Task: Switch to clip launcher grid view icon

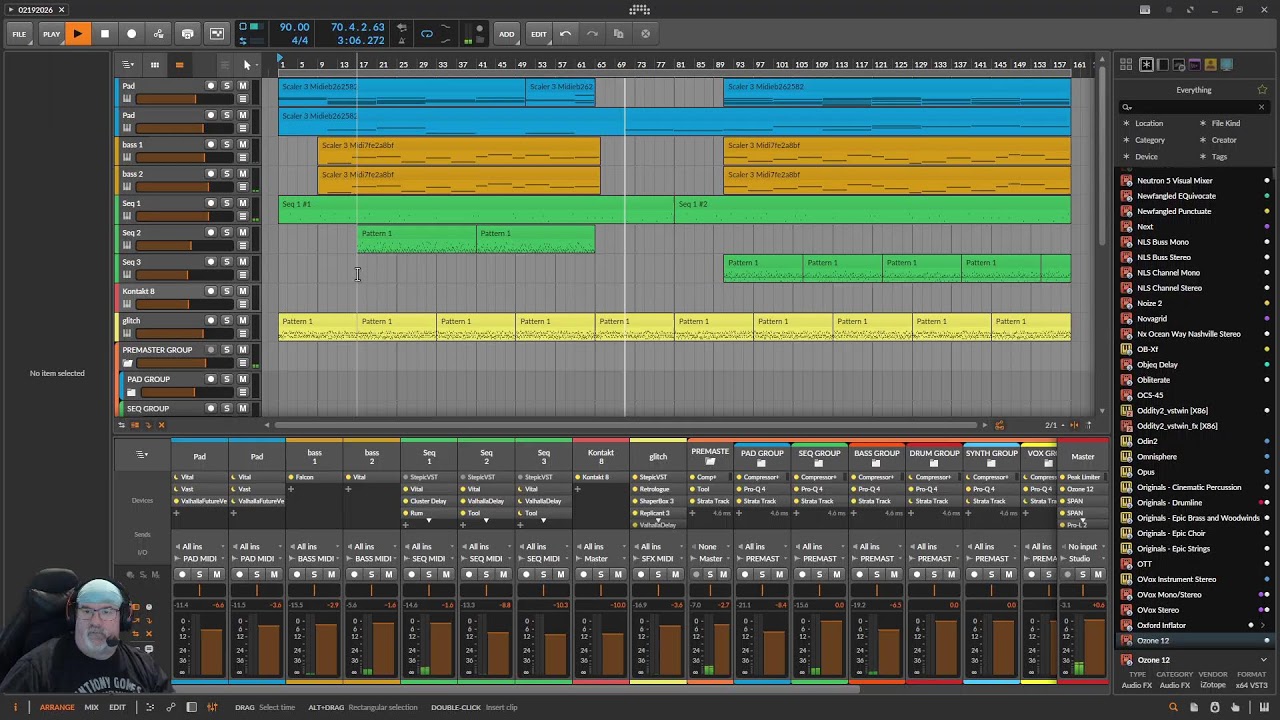Action: tap(154, 65)
